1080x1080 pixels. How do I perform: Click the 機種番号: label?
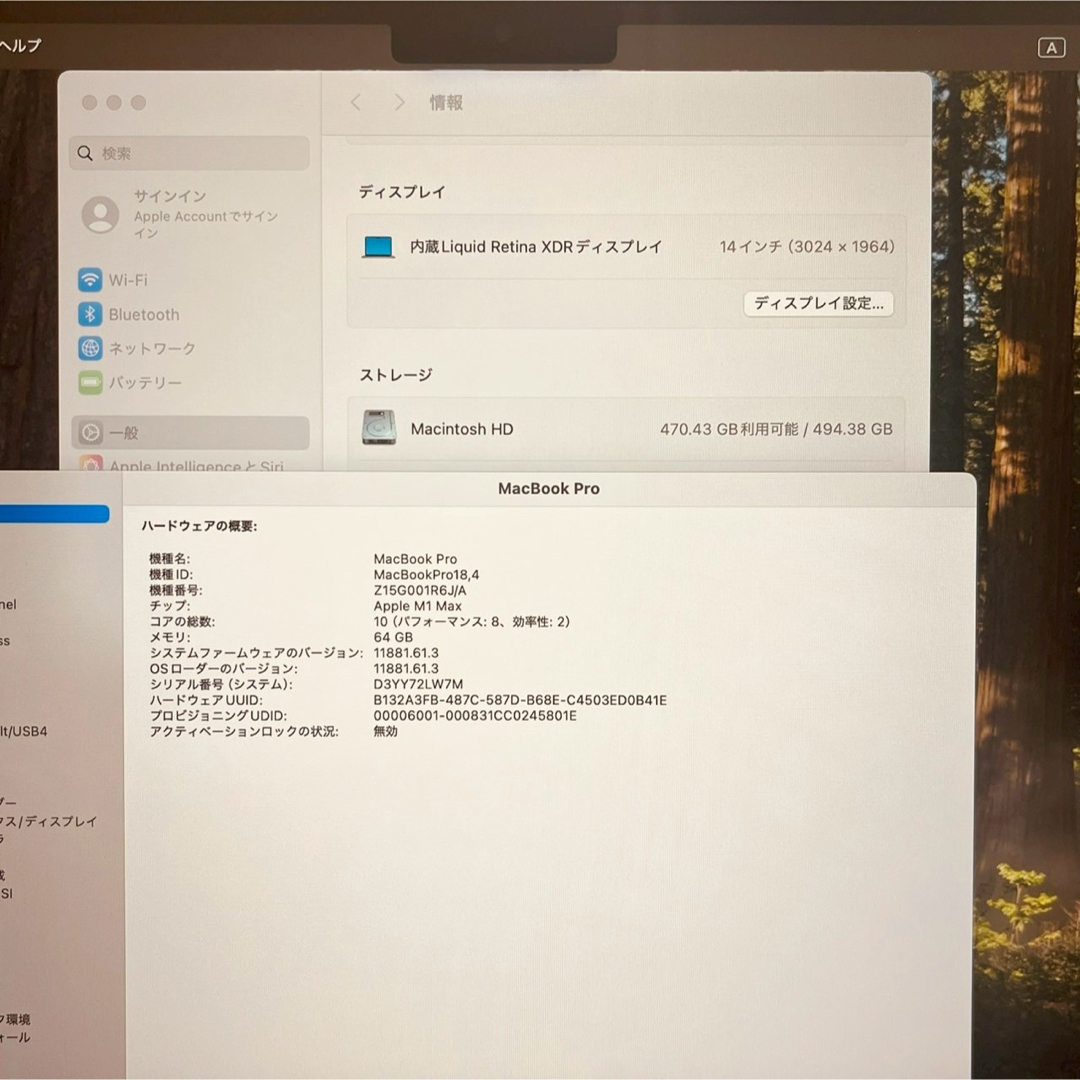click(176, 590)
